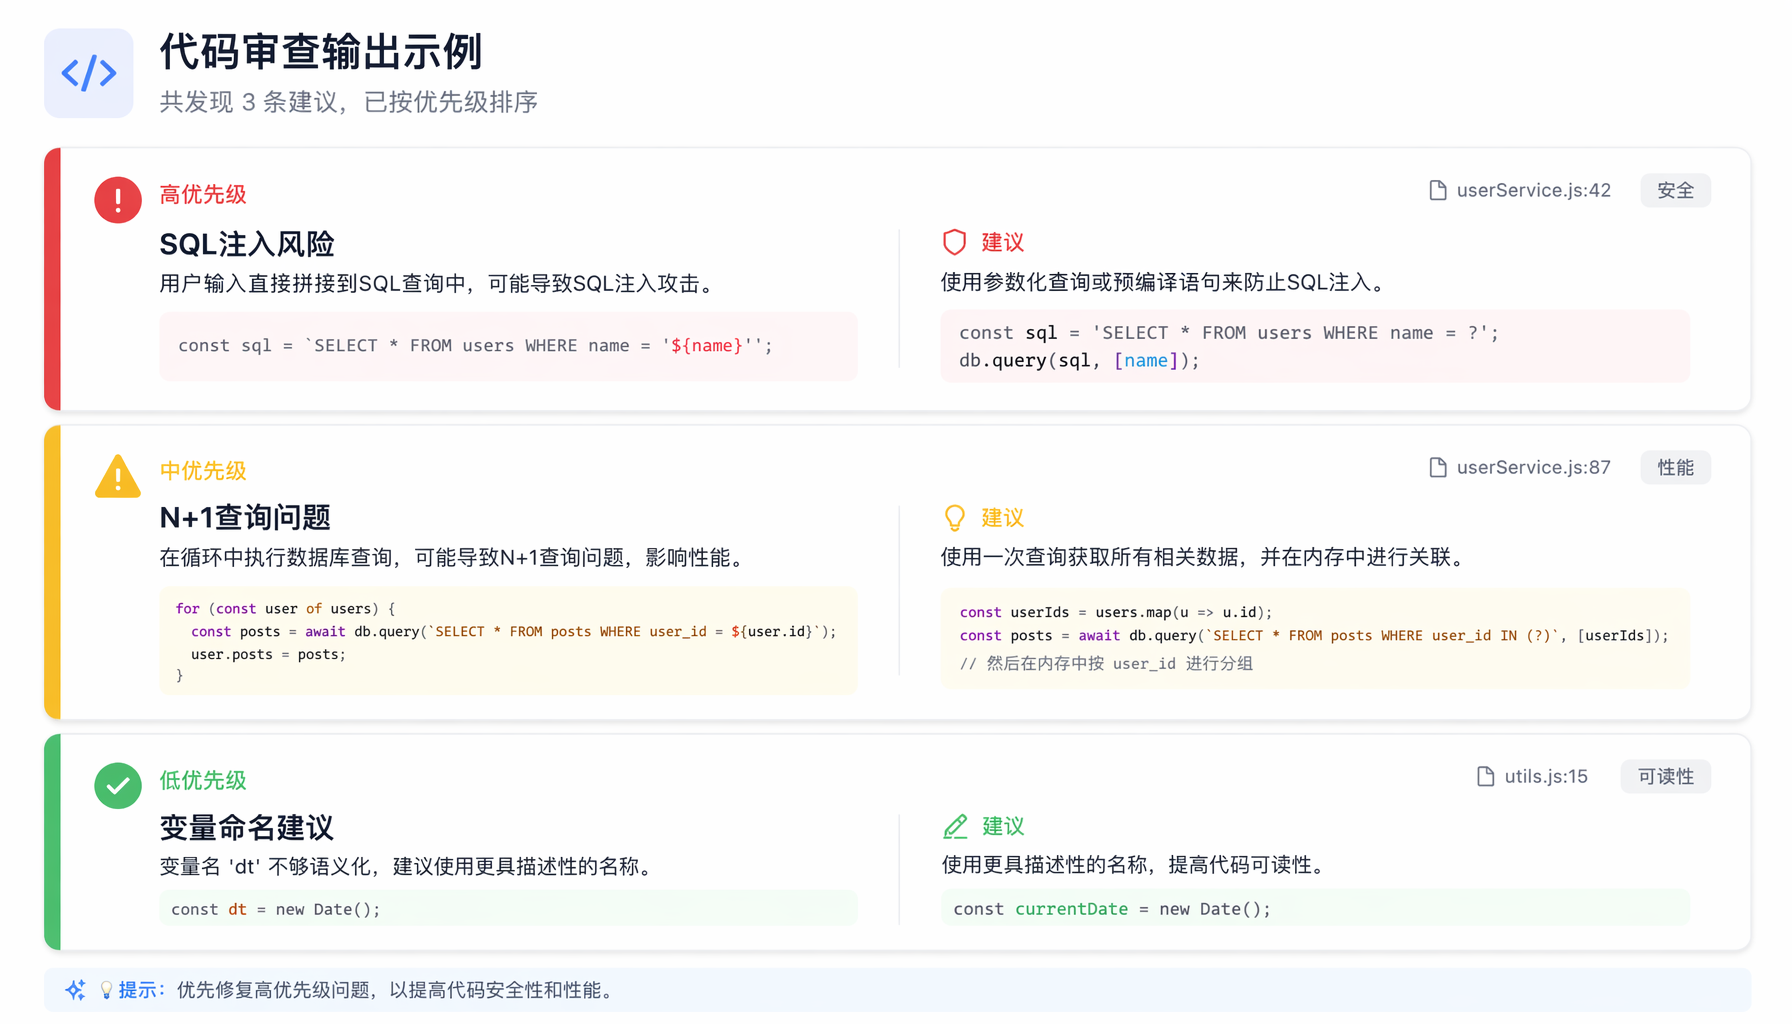Click the code brackets logo icon
This screenshot has height=1024, width=1792.
click(x=89, y=73)
